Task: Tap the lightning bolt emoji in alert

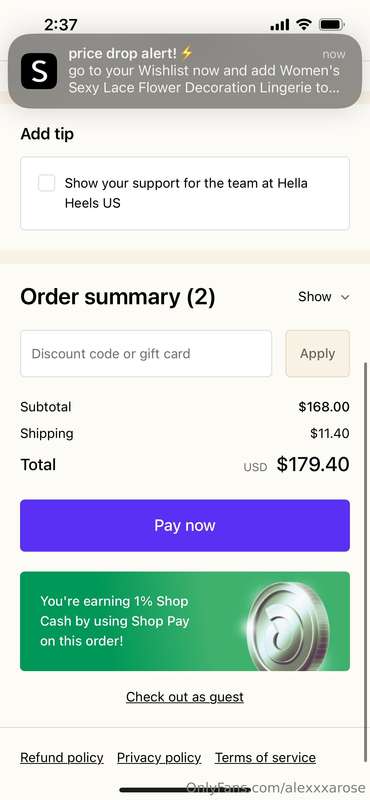Action: [x=187, y=52]
